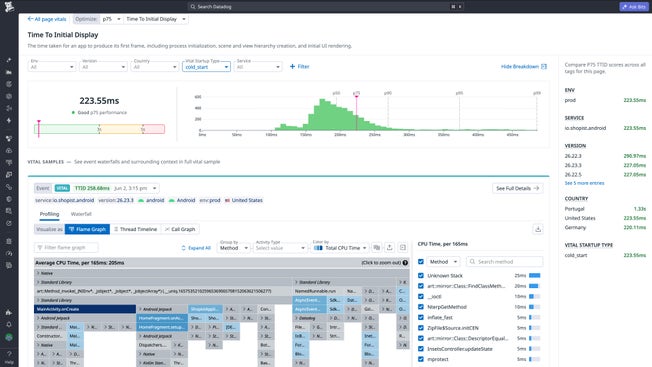The image size is (652, 367).
Task: Click the p75 marker on histogram
Action: 356,112
